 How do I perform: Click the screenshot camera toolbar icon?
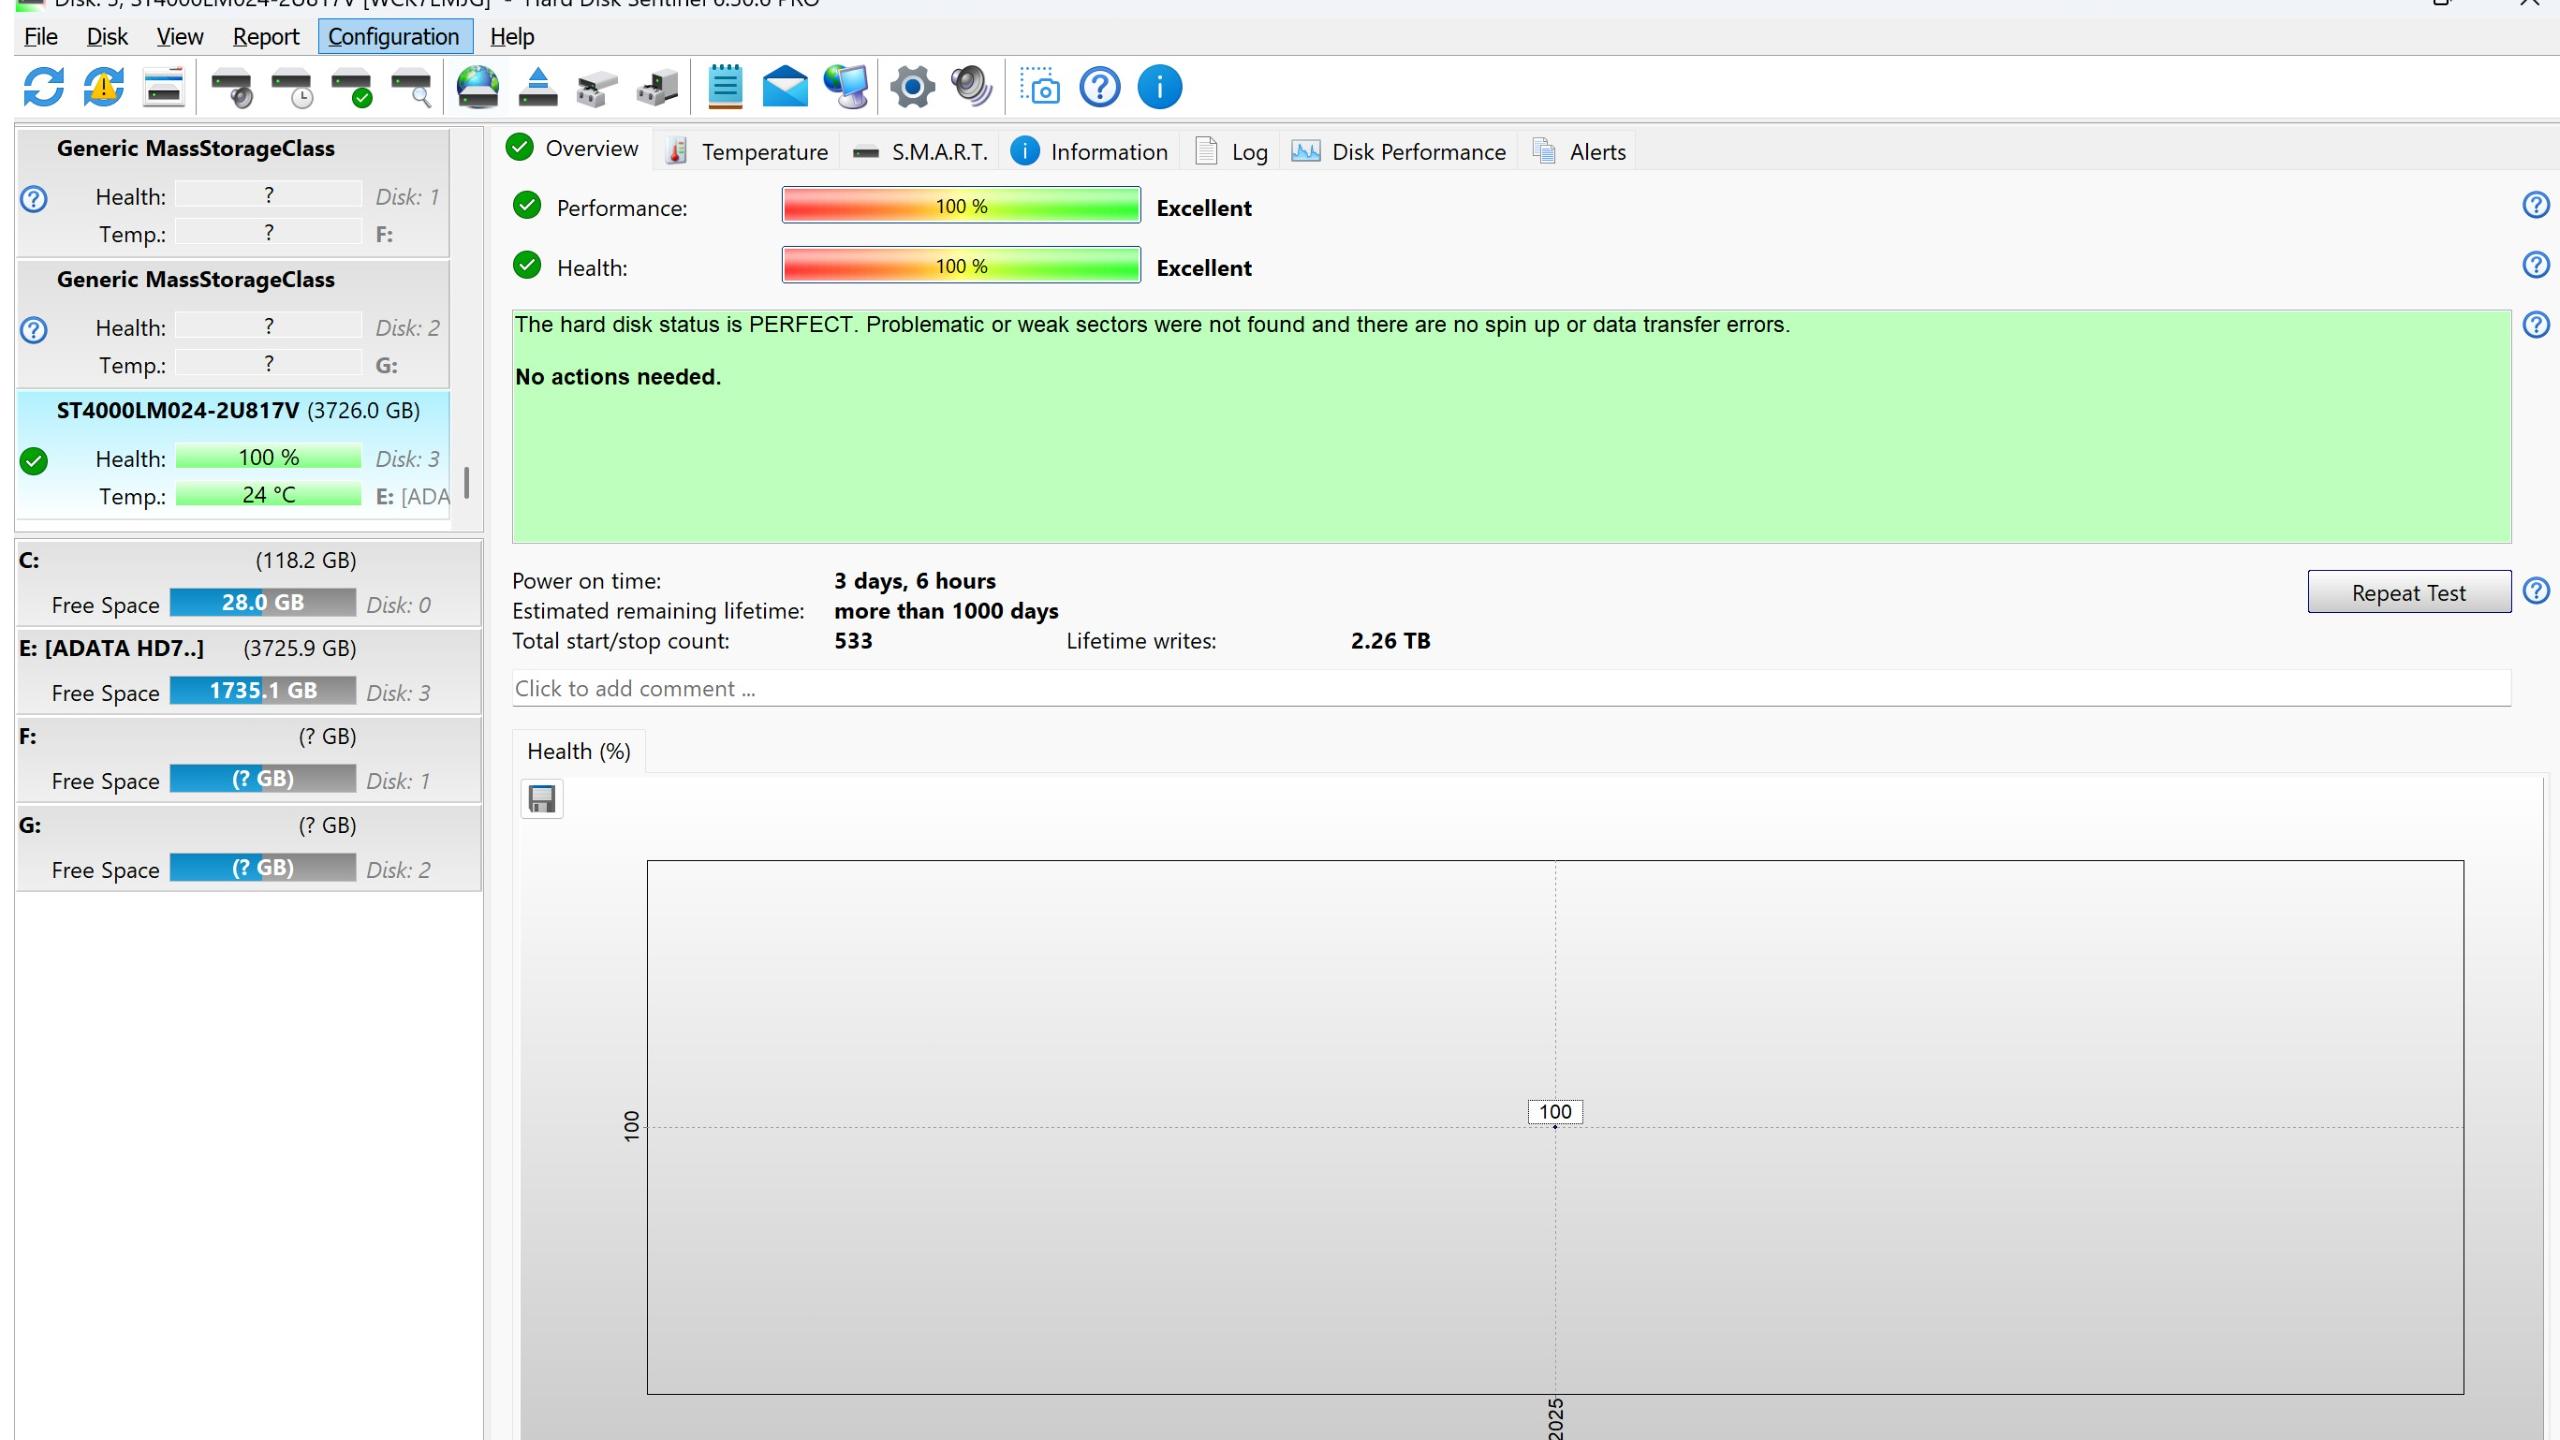1040,87
